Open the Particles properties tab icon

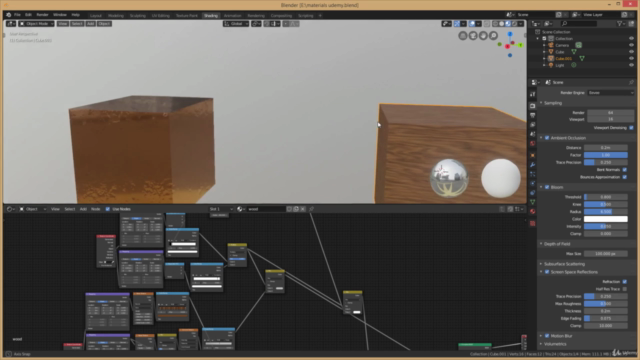point(532,174)
